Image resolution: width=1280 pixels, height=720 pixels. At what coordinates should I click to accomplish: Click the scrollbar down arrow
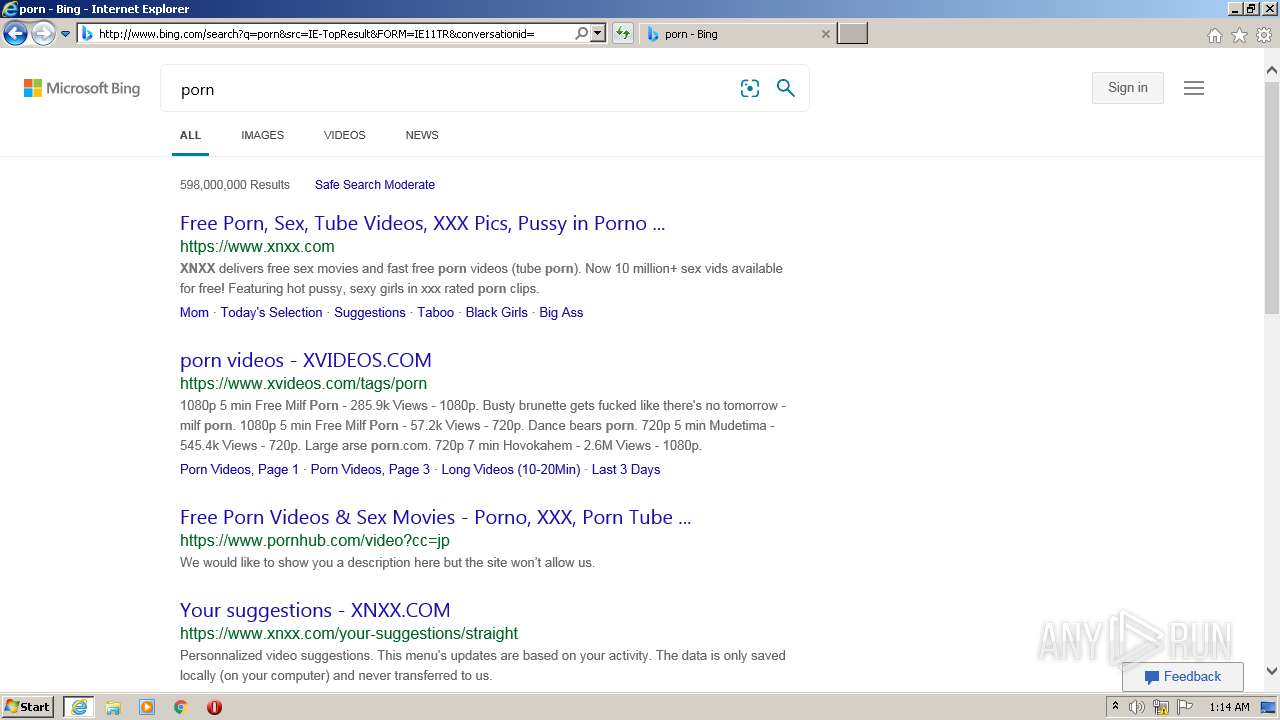(x=1272, y=672)
